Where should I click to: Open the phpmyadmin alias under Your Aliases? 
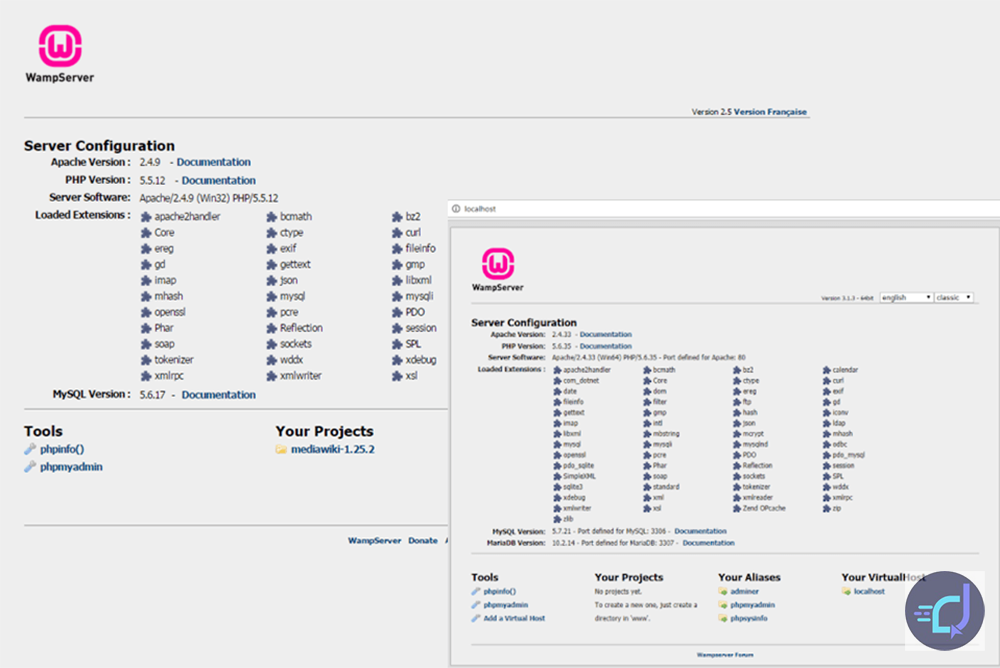[753, 605]
